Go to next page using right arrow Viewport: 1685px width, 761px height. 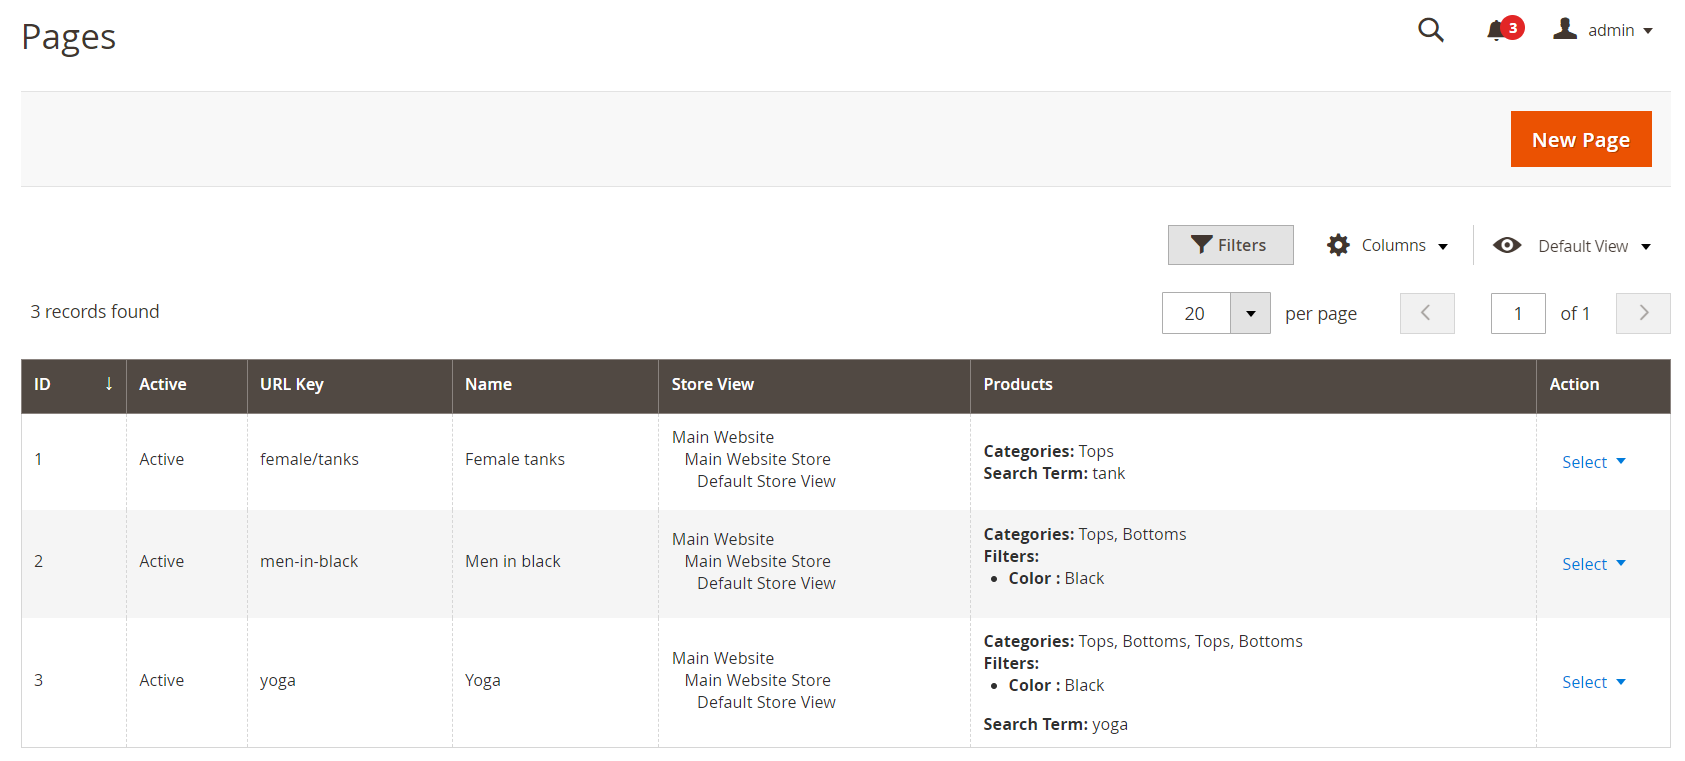[x=1643, y=313]
